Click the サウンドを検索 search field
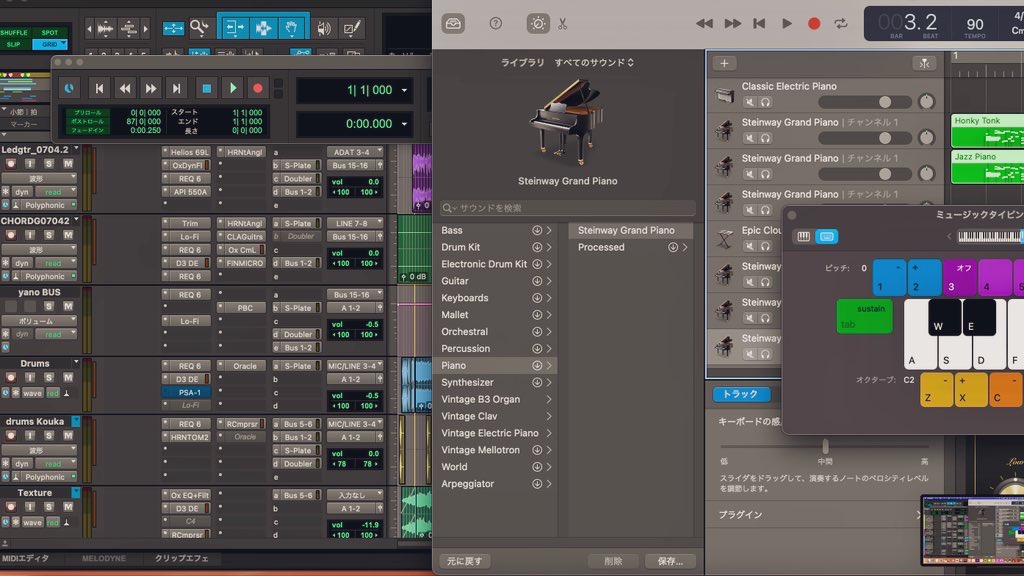Viewport: 1024px width, 576px height. click(568, 208)
